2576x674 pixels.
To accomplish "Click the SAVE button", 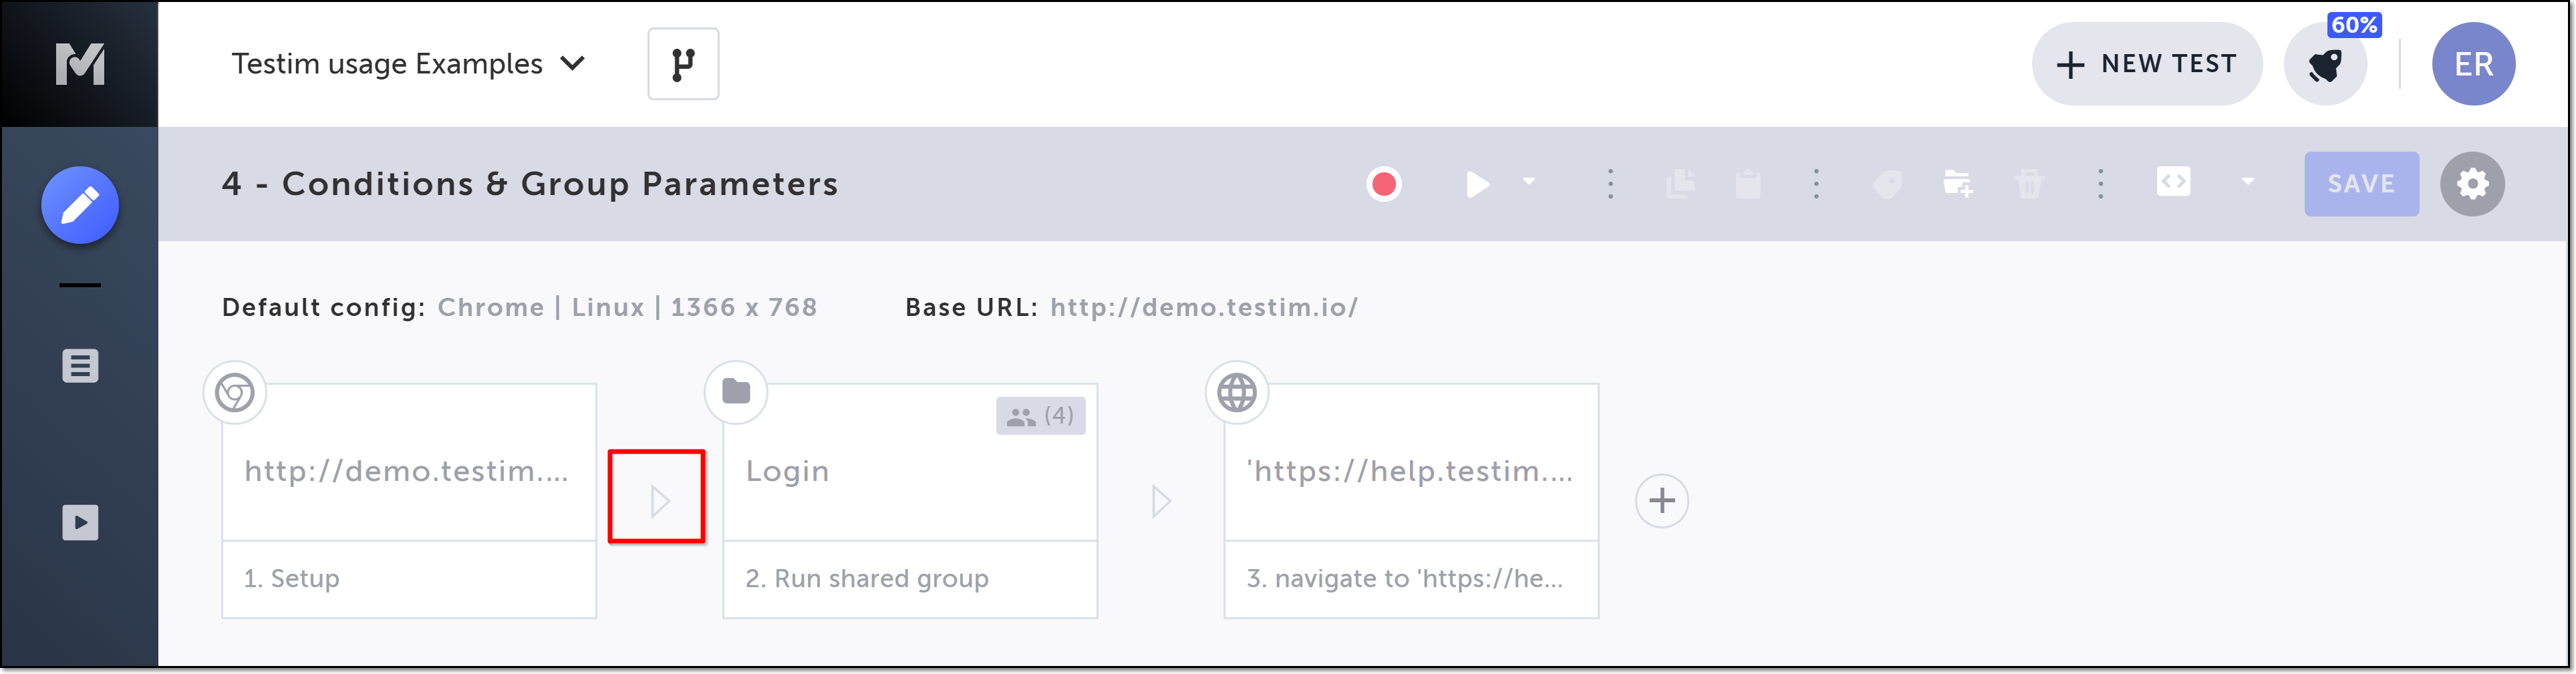I will [x=2360, y=184].
